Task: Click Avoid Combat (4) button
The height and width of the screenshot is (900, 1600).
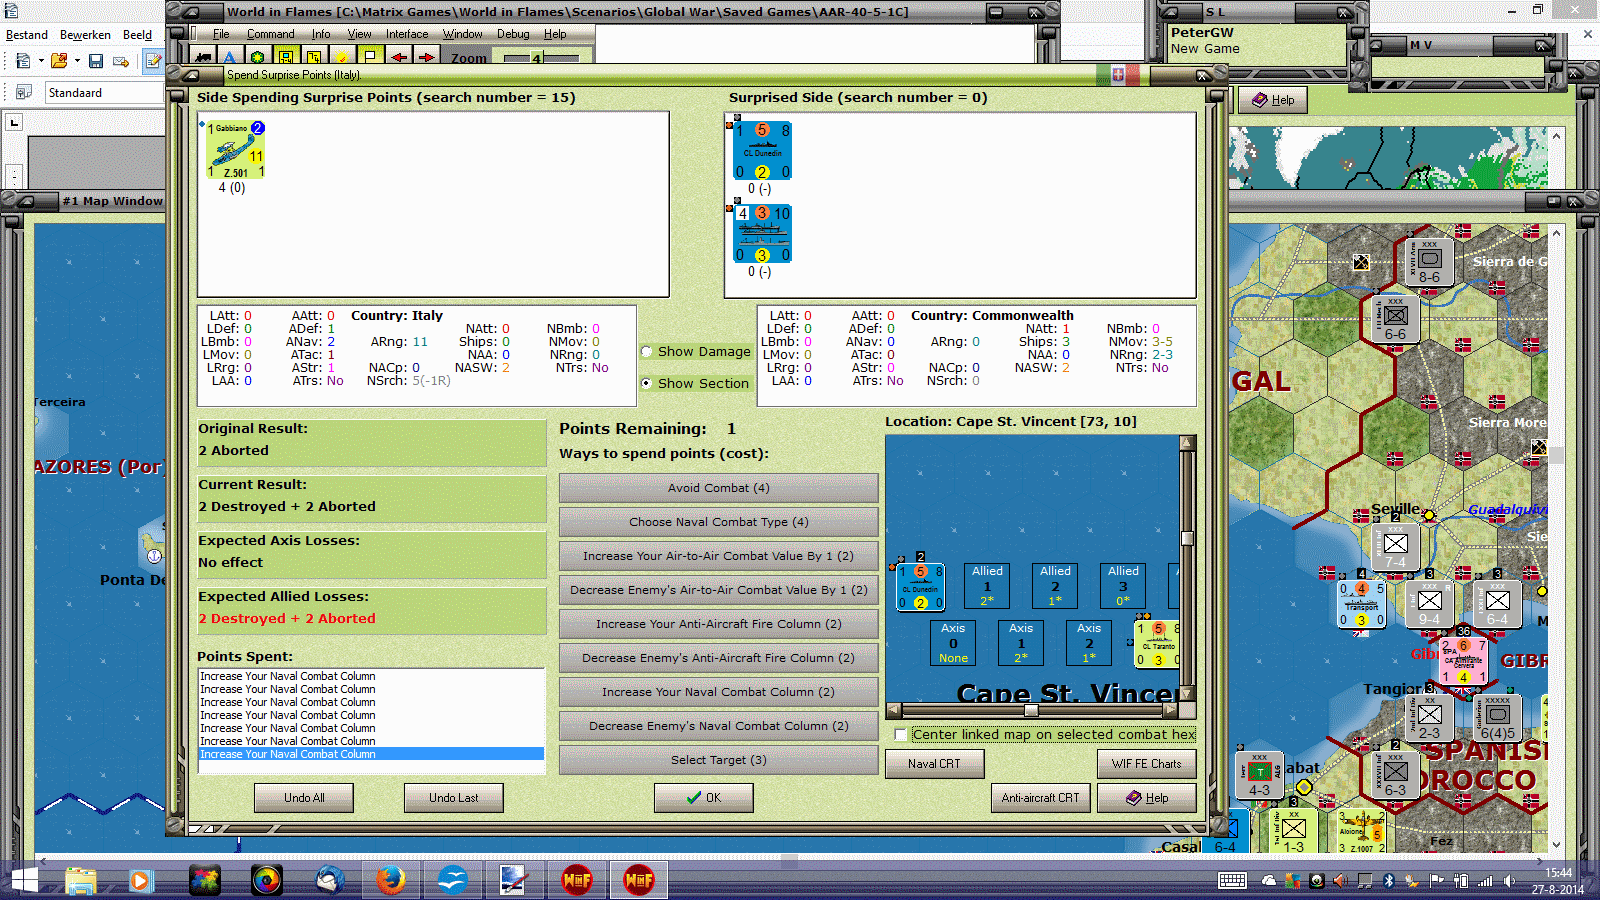Action: click(719, 488)
